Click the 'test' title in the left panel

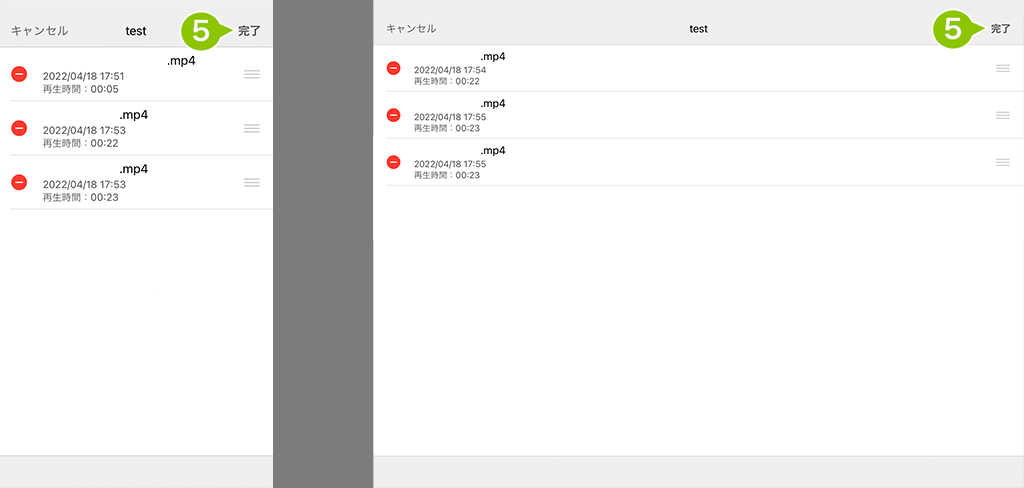(136, 31)
